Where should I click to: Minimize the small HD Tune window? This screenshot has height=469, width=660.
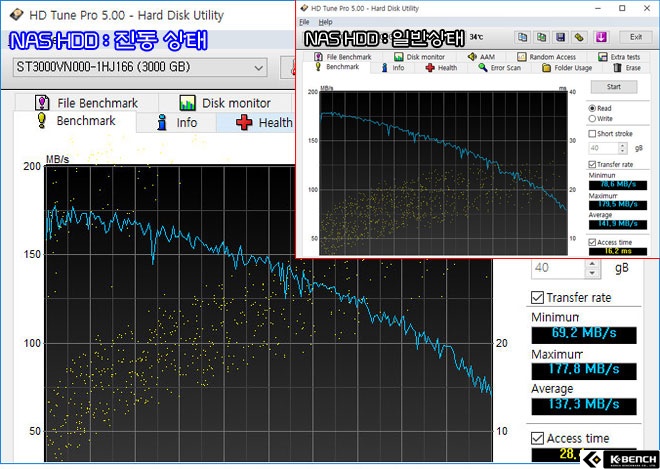pyautogui.click(x=598, y=8)
